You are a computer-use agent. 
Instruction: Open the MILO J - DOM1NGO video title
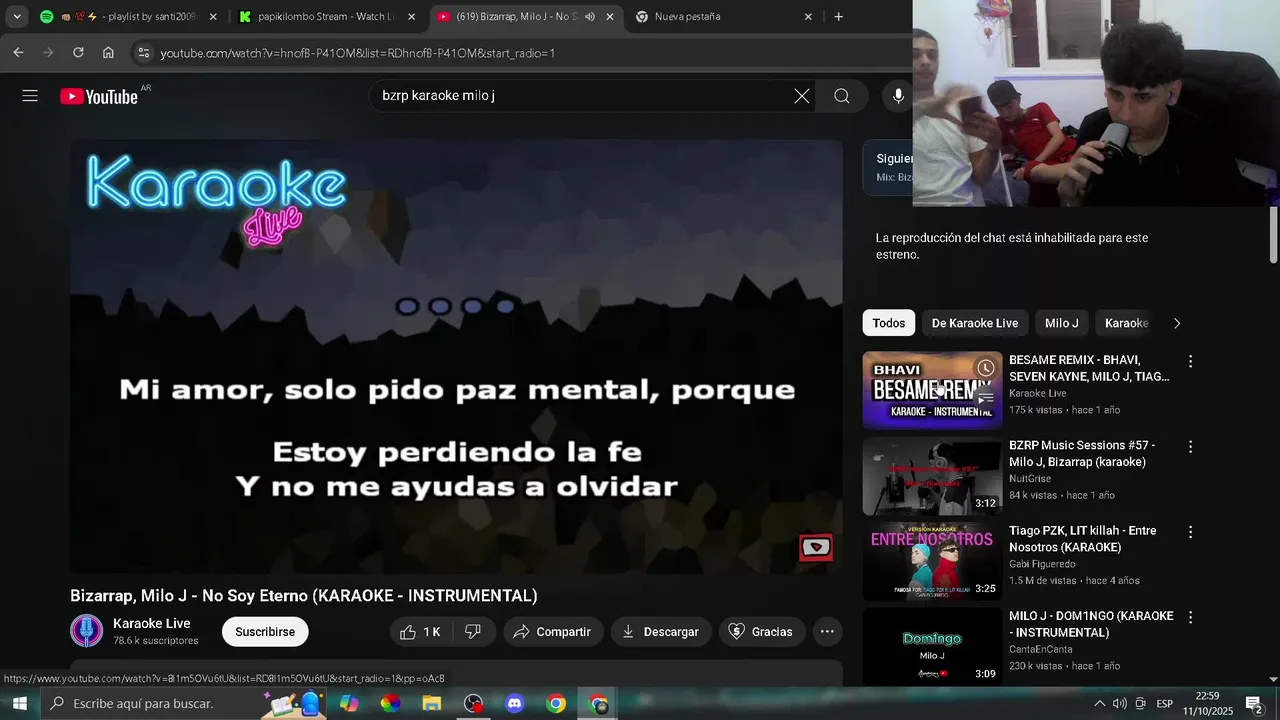[x=1091, y=624]
